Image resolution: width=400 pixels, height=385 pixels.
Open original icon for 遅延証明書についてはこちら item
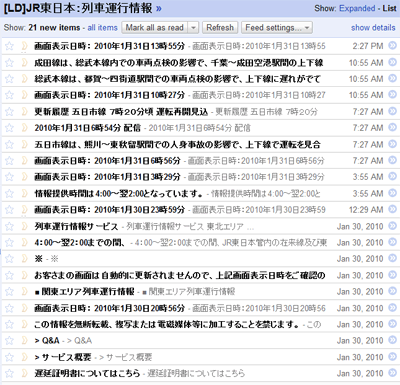[x=393, y=373]
